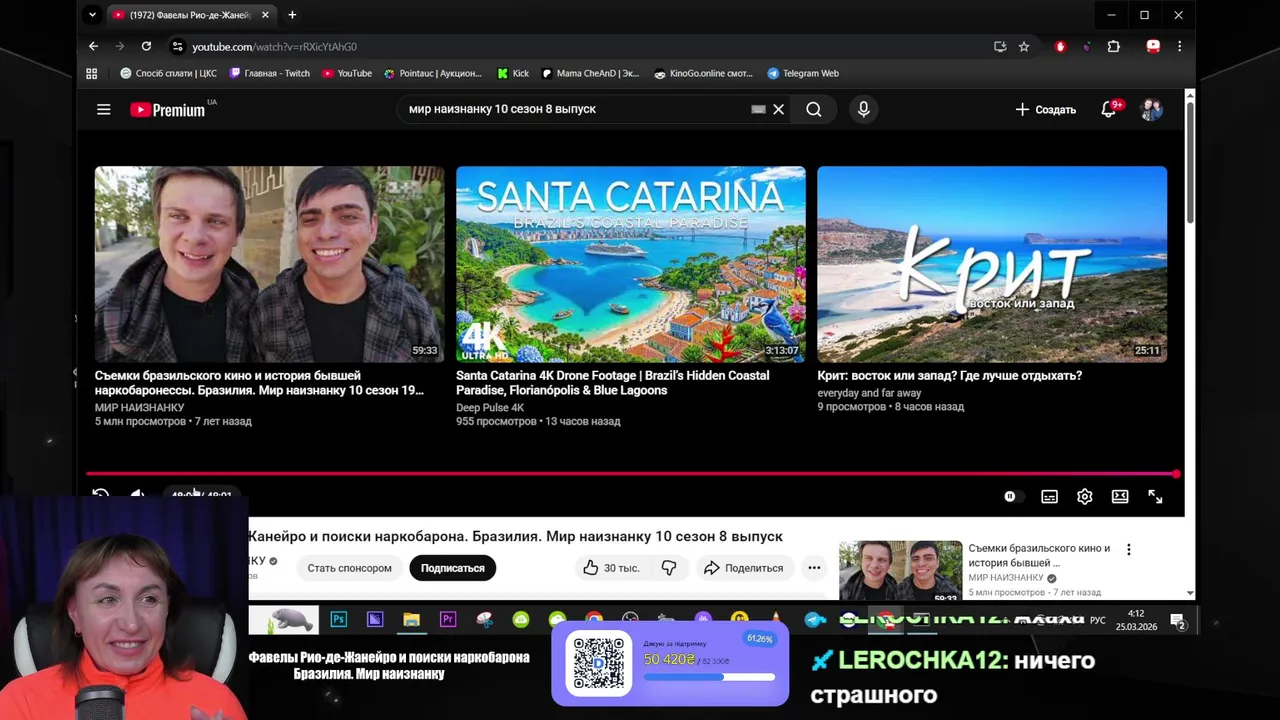Open Photoshop from taskbar
This screenshot has width=1280, height=720.
pyautogui.click(x=338, y=620)
